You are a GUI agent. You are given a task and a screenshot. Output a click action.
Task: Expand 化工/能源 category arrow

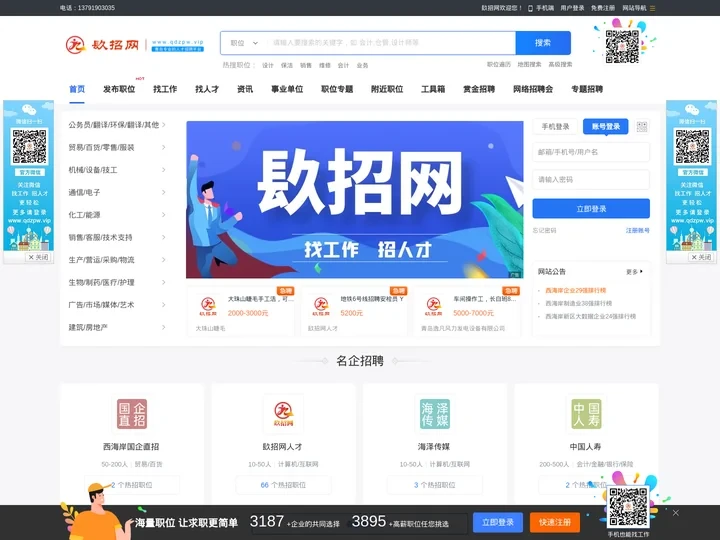point(164,214)
